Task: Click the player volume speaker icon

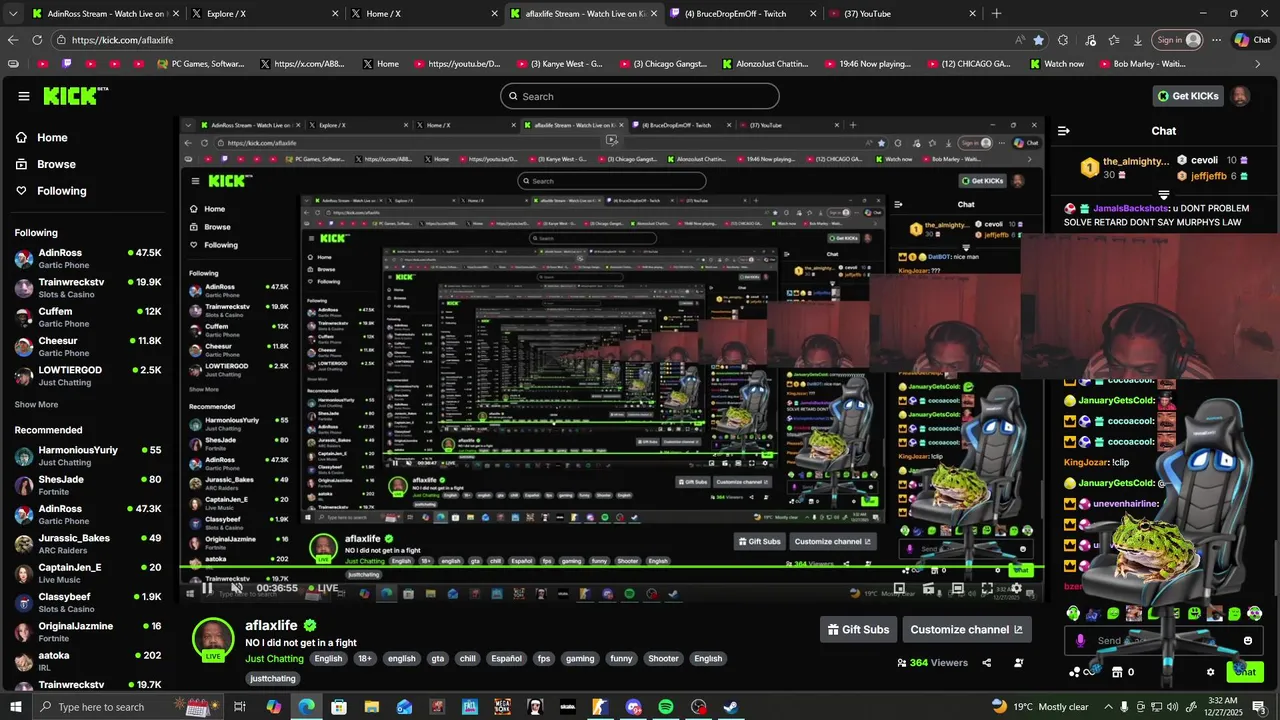Action: point(237,588)
